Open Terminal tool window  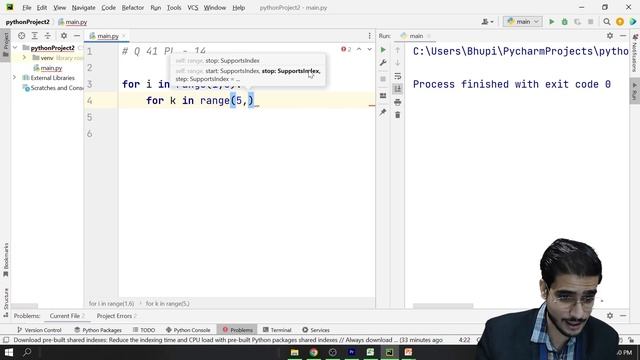click(x=277, y=330)
